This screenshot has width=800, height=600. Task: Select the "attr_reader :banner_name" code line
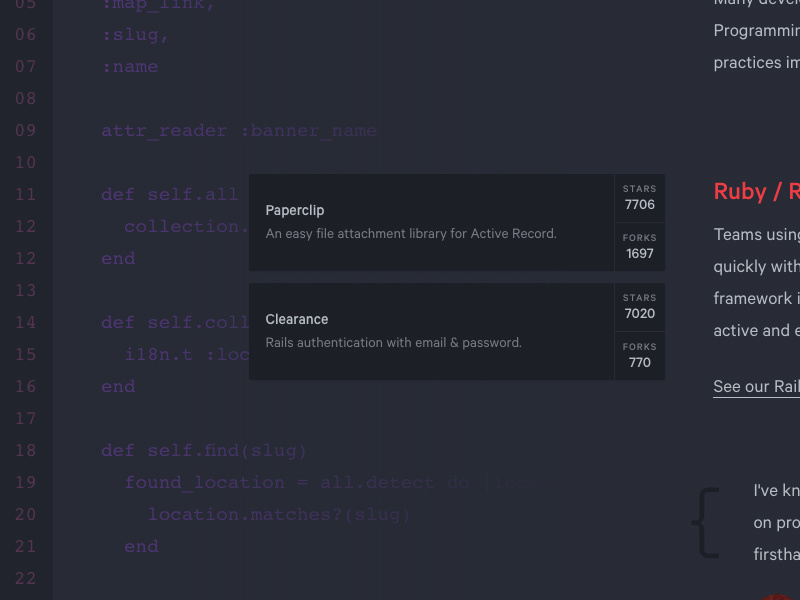coord(238,130)
